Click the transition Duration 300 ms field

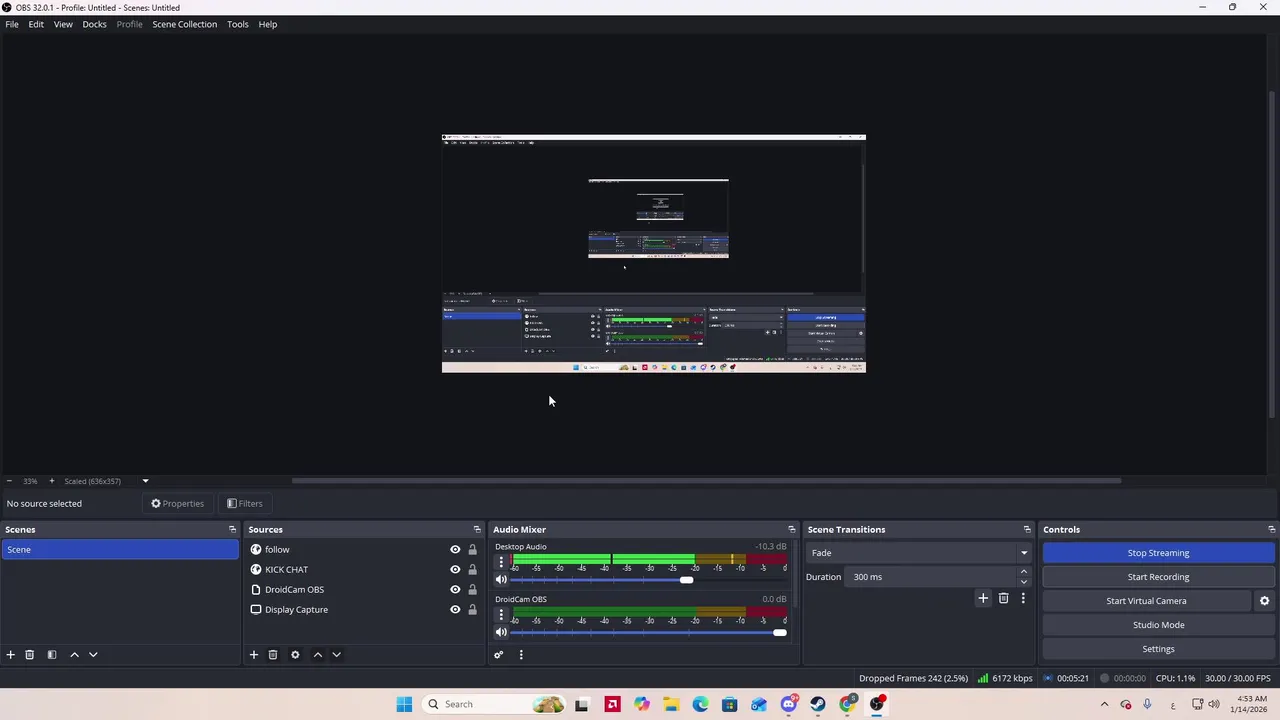point(931,577)
